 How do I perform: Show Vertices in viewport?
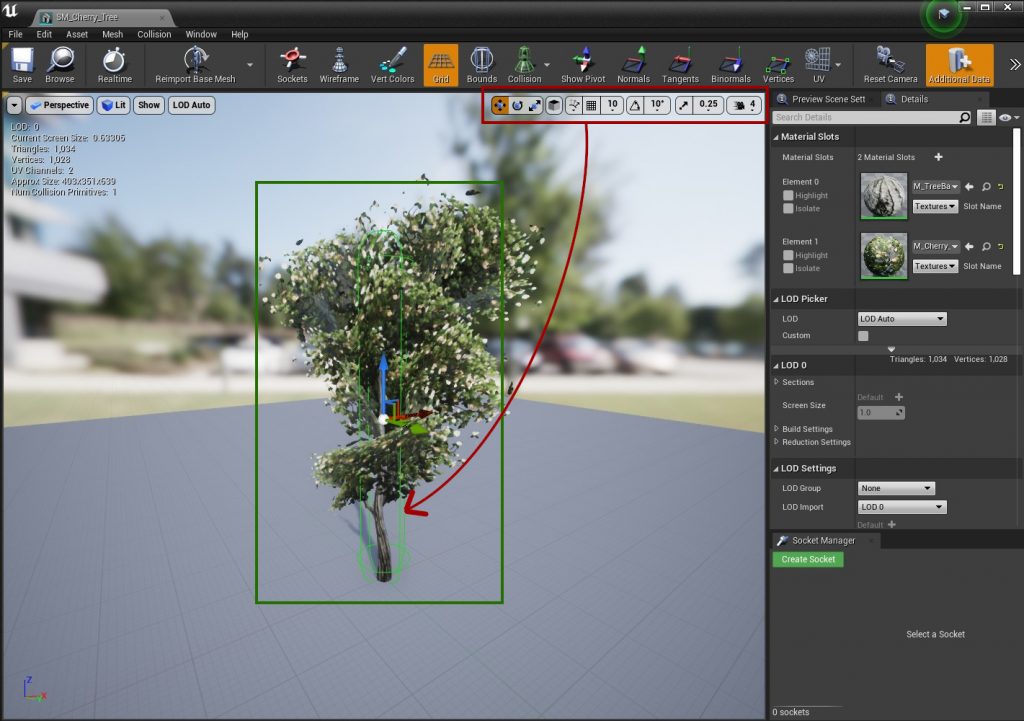point(778,65)
